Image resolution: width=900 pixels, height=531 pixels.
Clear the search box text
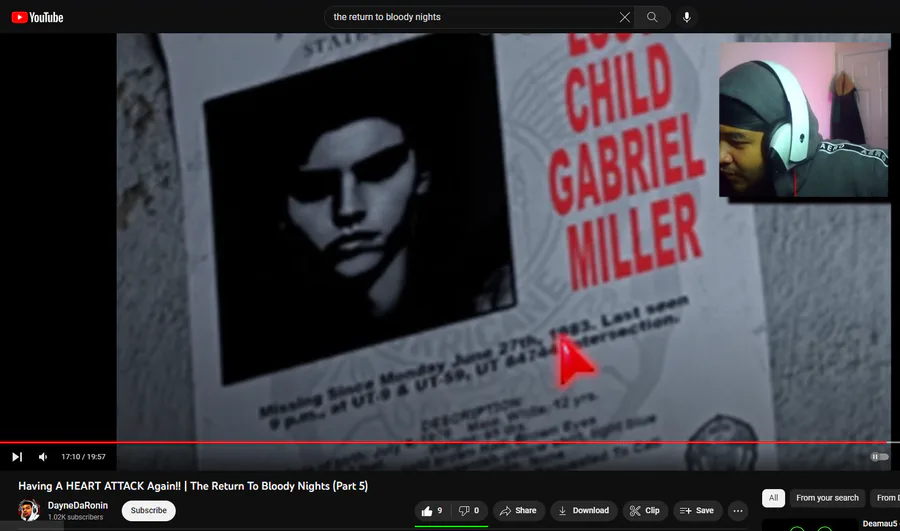(624, 17)
